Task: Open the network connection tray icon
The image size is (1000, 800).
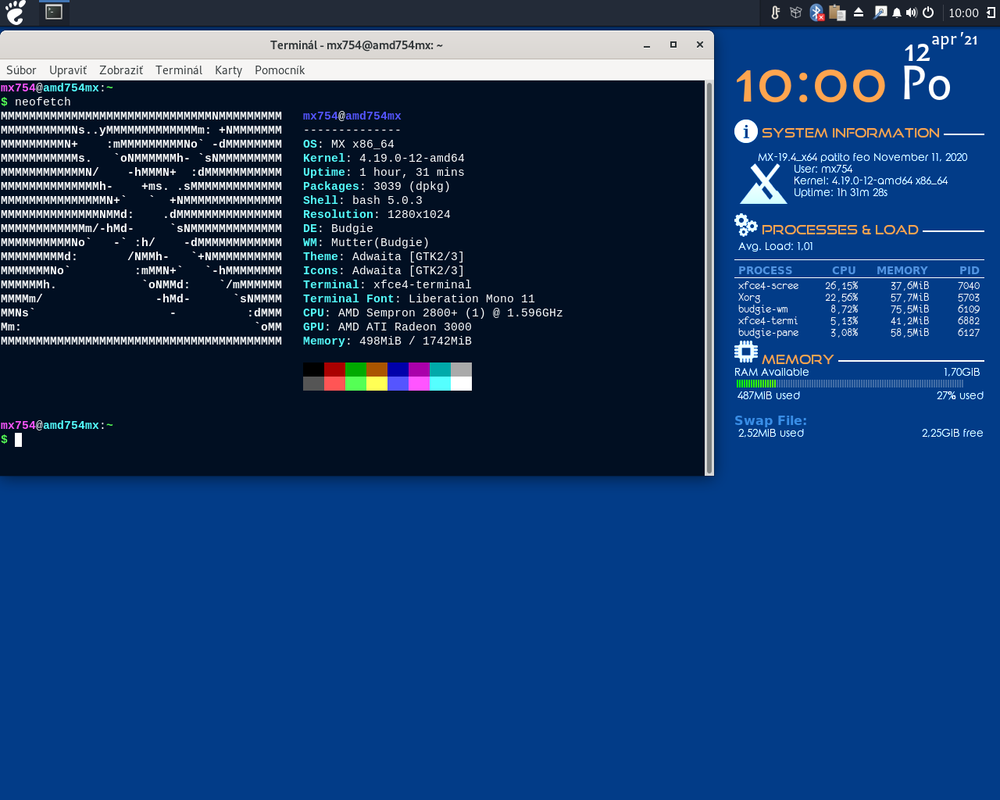Action: tap(880, 12)
